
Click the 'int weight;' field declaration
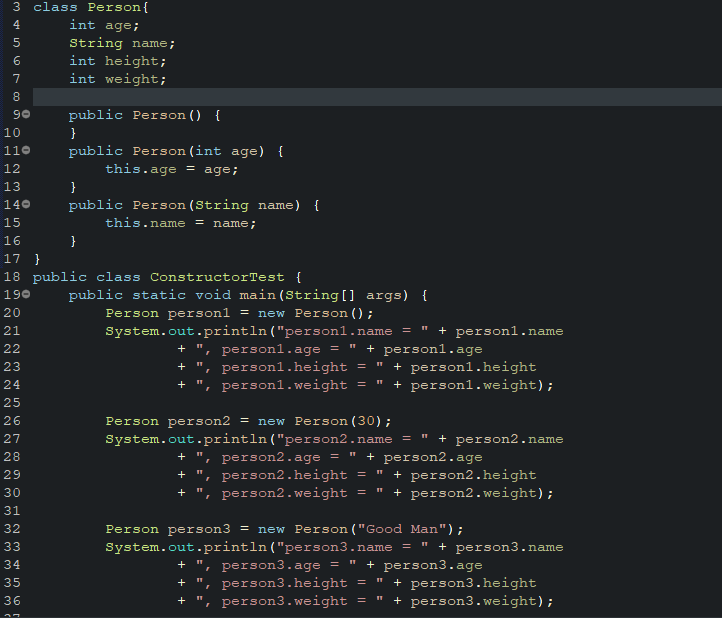(x=117, y=79)
